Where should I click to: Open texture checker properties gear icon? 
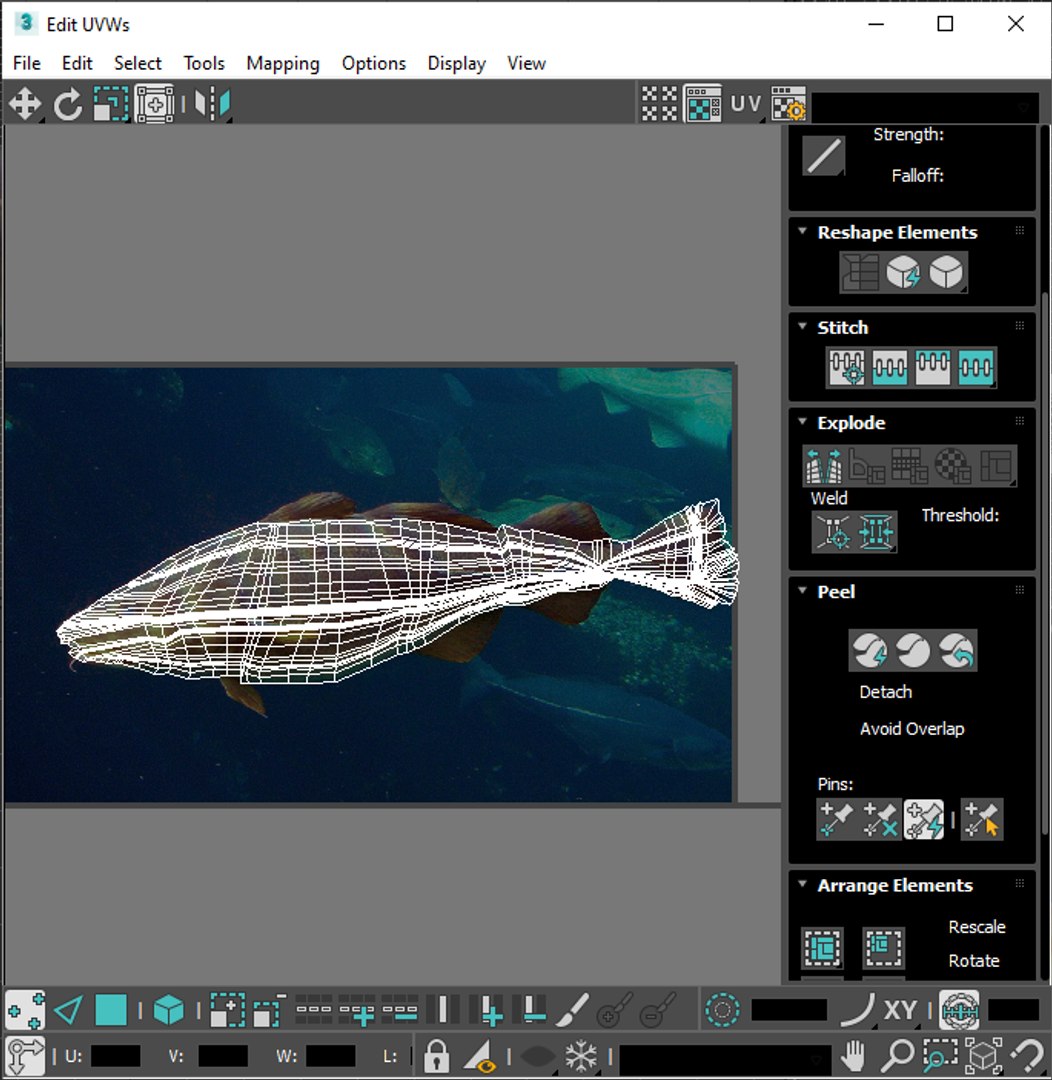pos(788,104)
